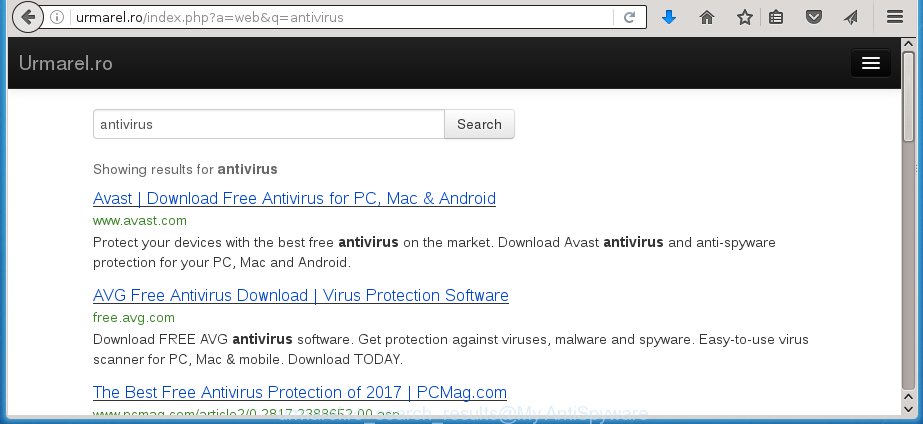Bookmark this page with the star icon
The image size is (923, 424).
pos(745,17)
